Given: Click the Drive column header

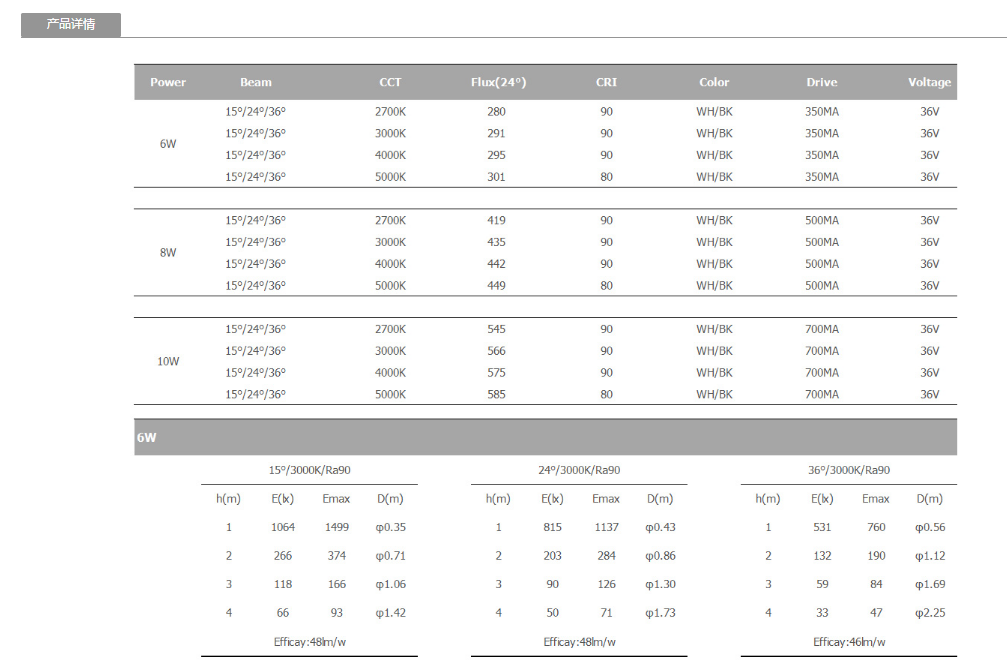Looking at the screenshot, I should [x=822, y=82].
